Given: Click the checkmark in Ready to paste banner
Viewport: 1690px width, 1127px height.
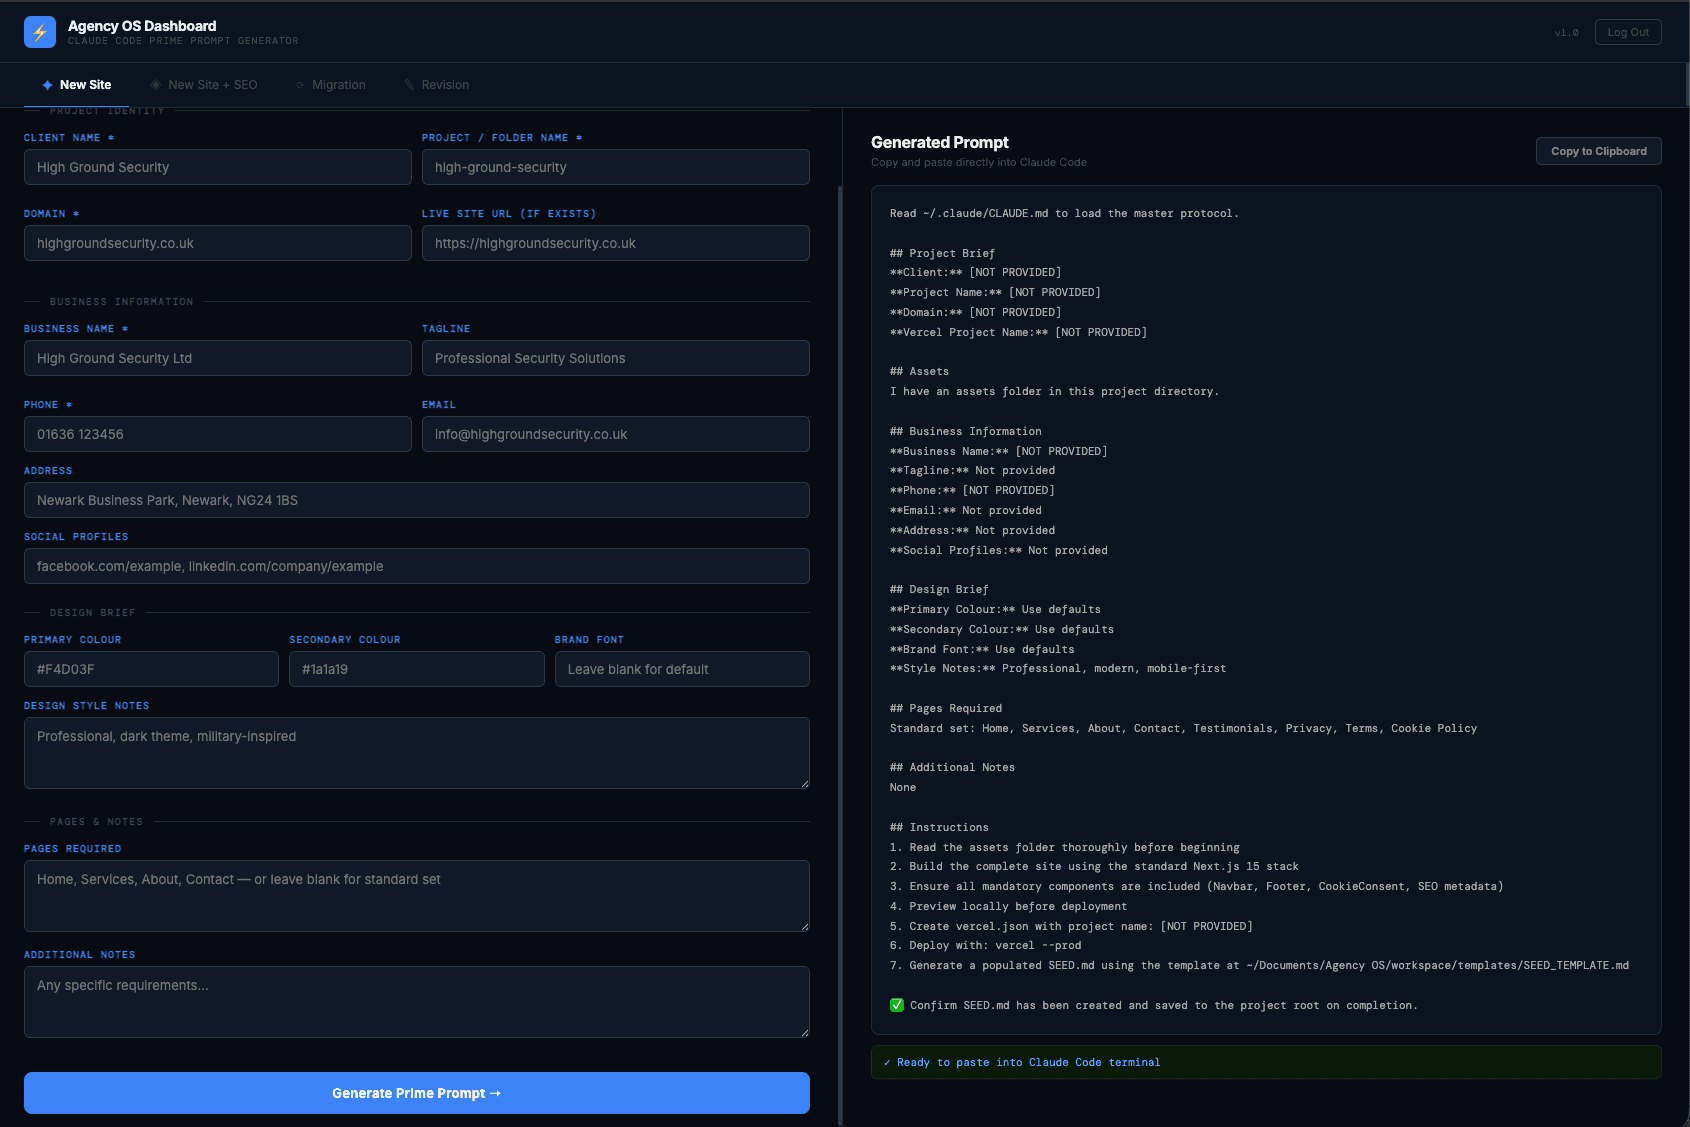Looking at the screenshot, I should [887, 1062].
